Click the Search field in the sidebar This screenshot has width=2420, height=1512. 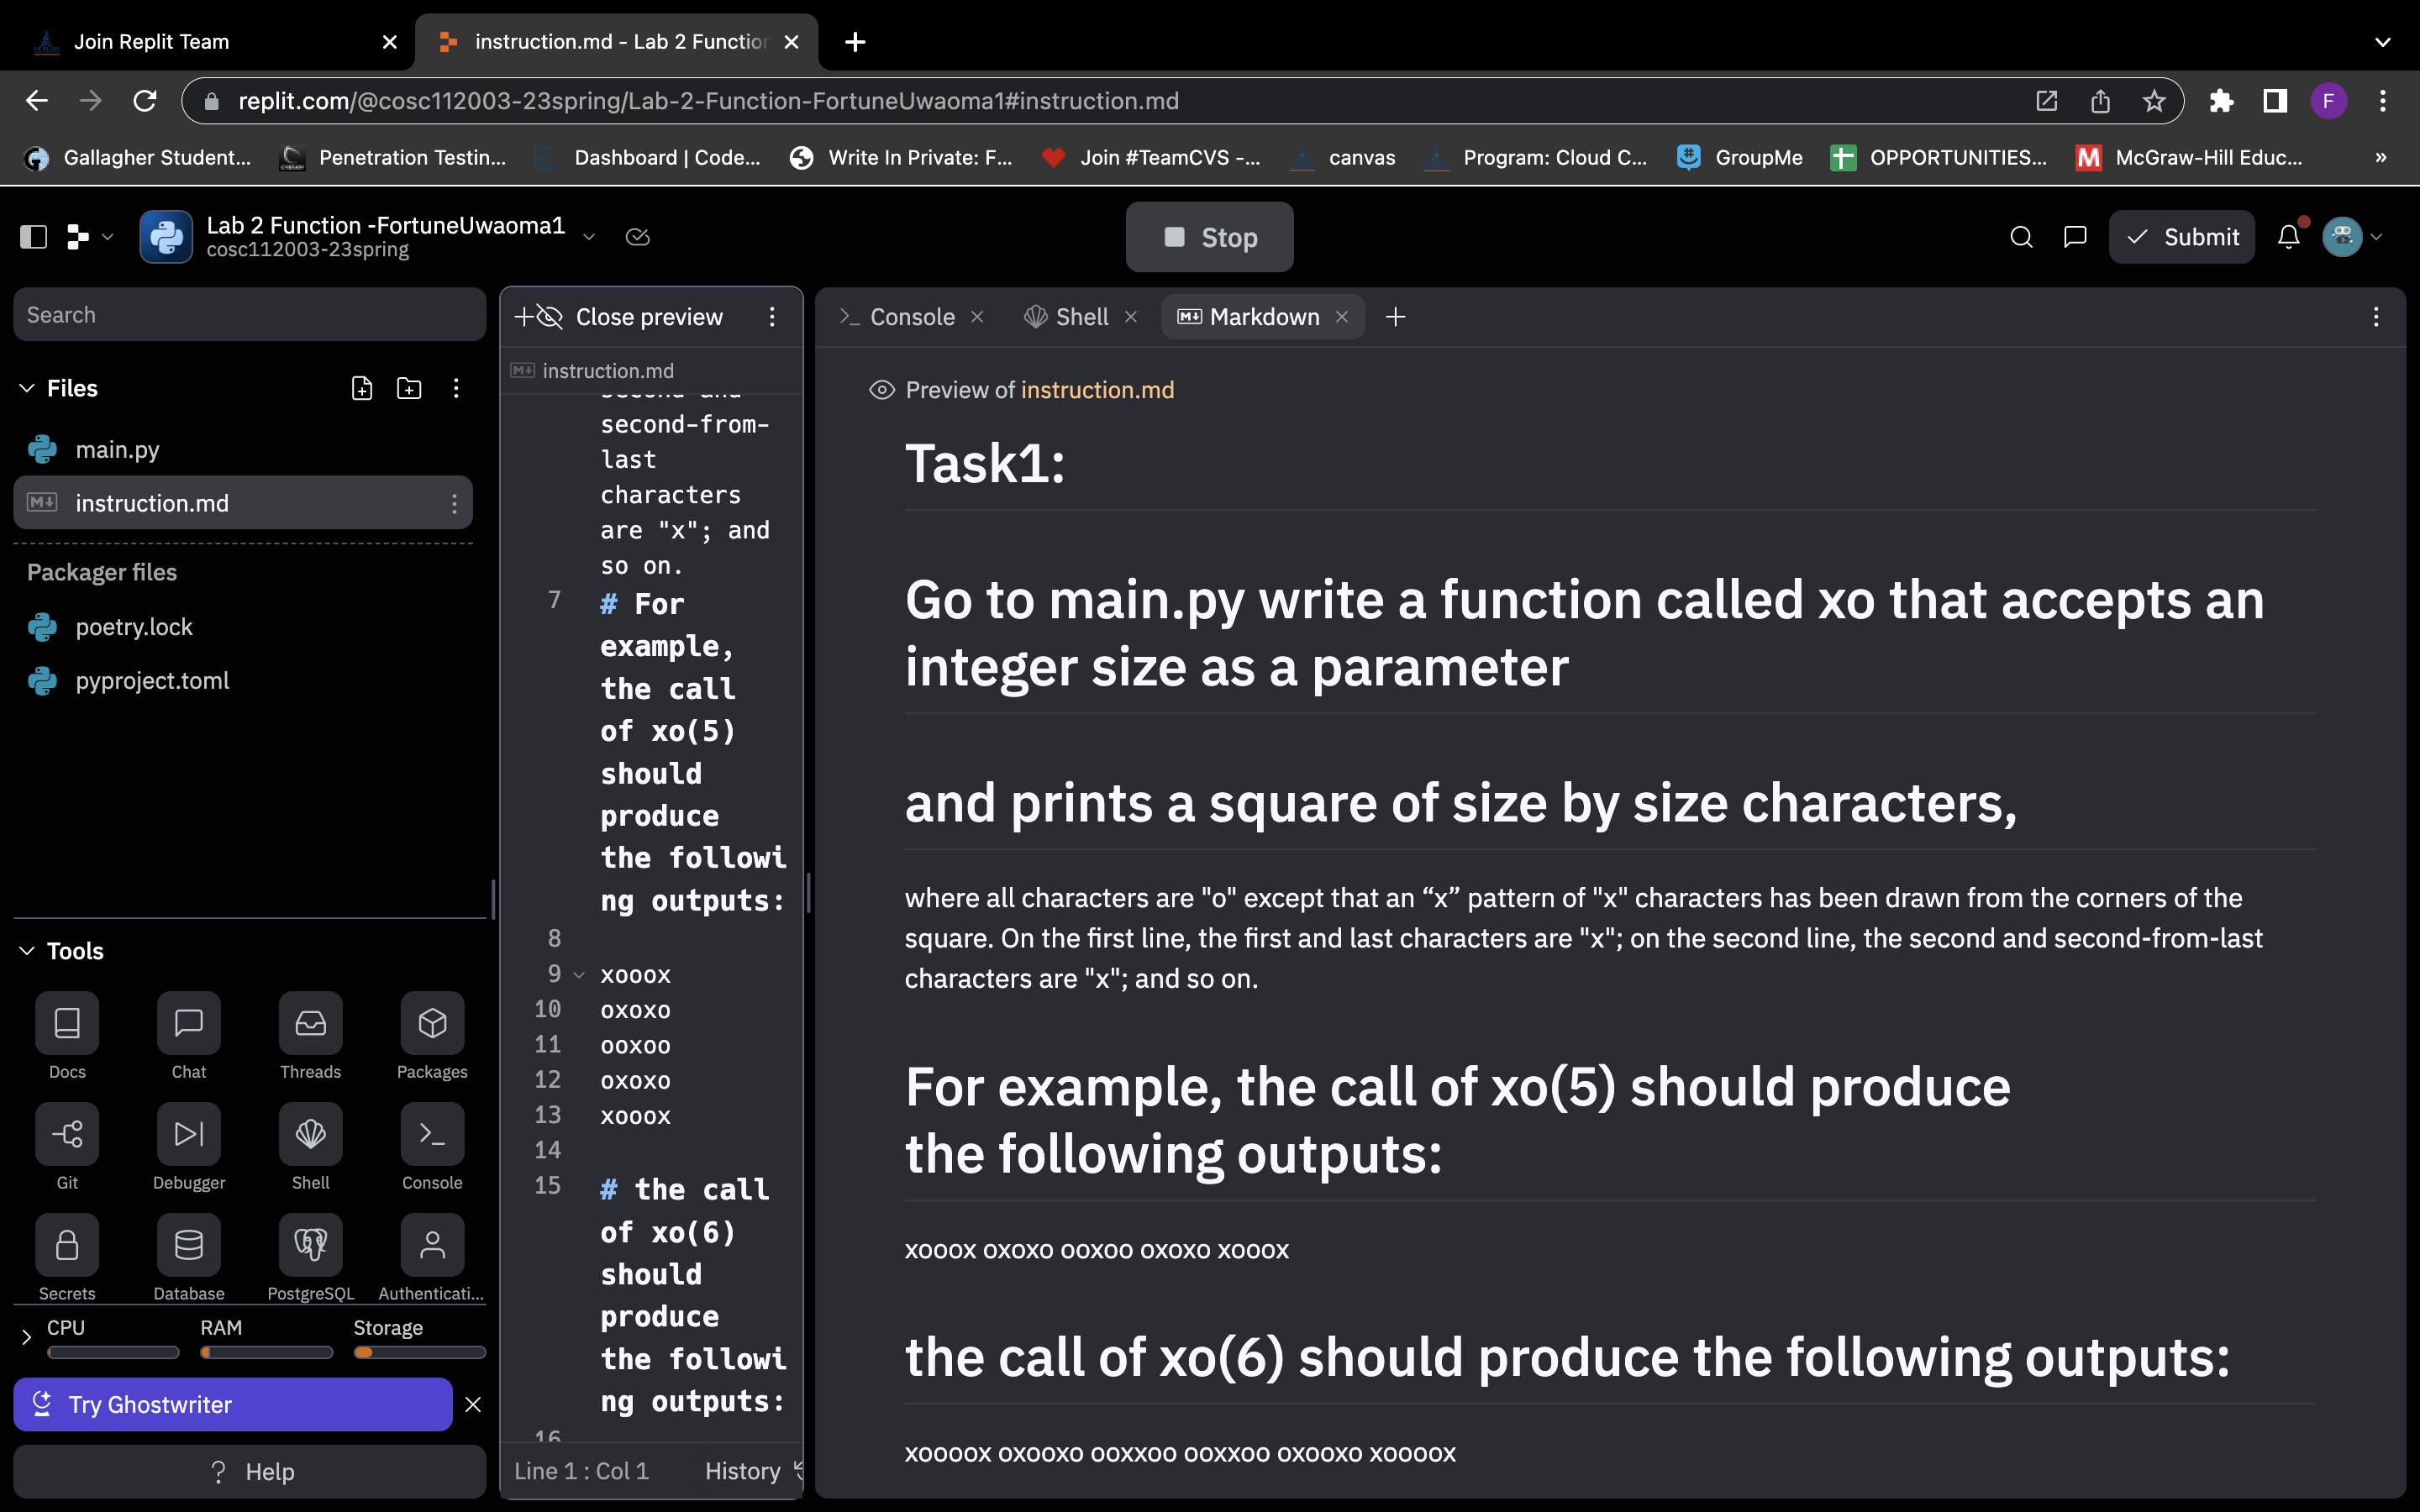[x=249, y=314]
